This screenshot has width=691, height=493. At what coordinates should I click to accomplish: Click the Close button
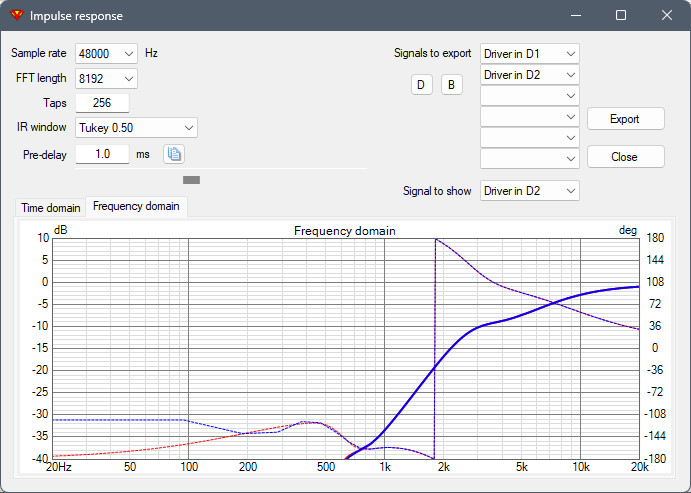click(x=625, y=157)
